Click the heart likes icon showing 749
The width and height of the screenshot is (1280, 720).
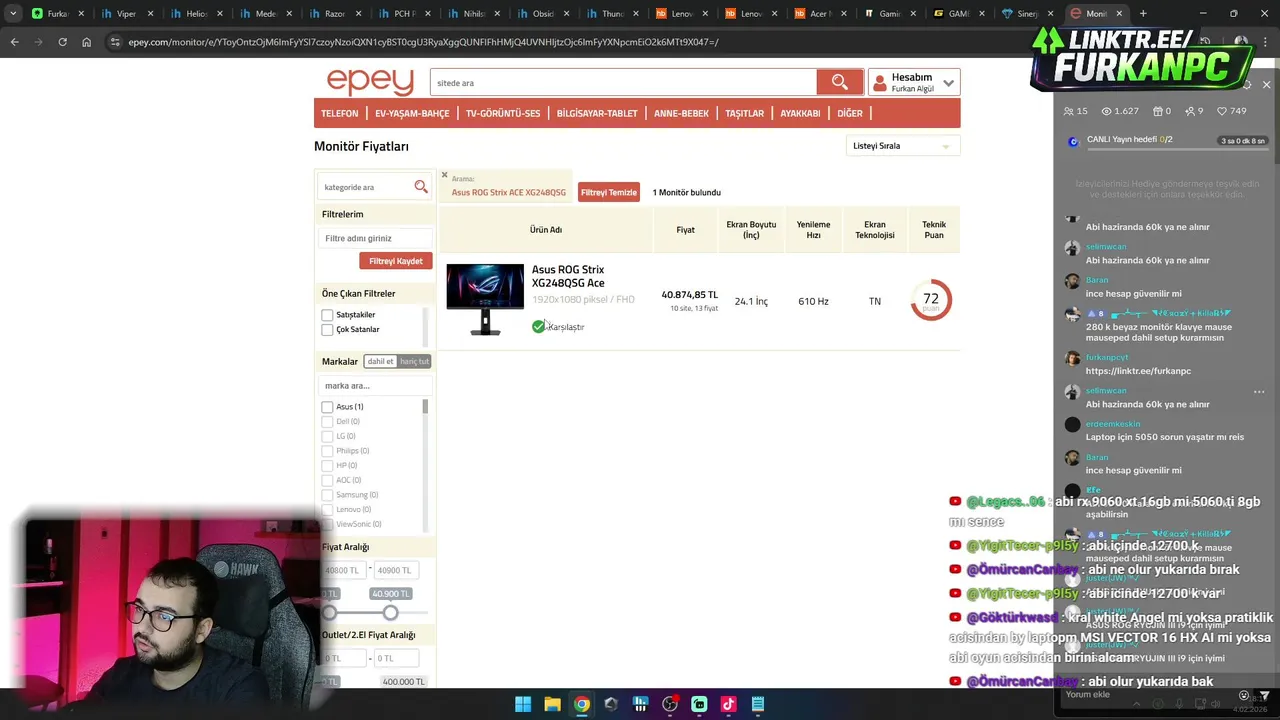[x=1222, y=111]
